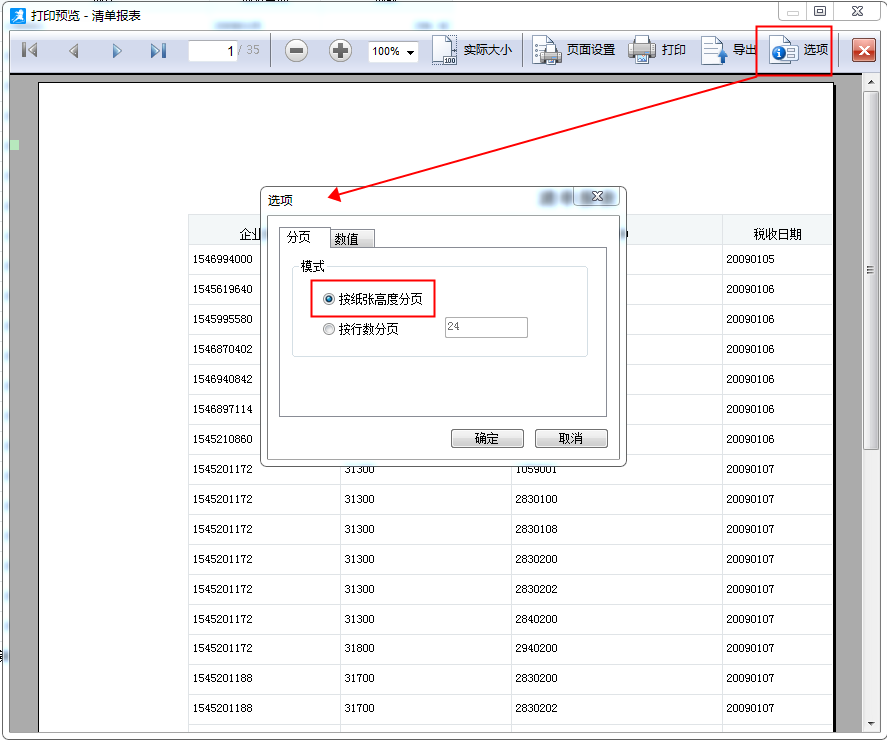
Task: Select 按行数分页 radio option
Action: point(329,329)
